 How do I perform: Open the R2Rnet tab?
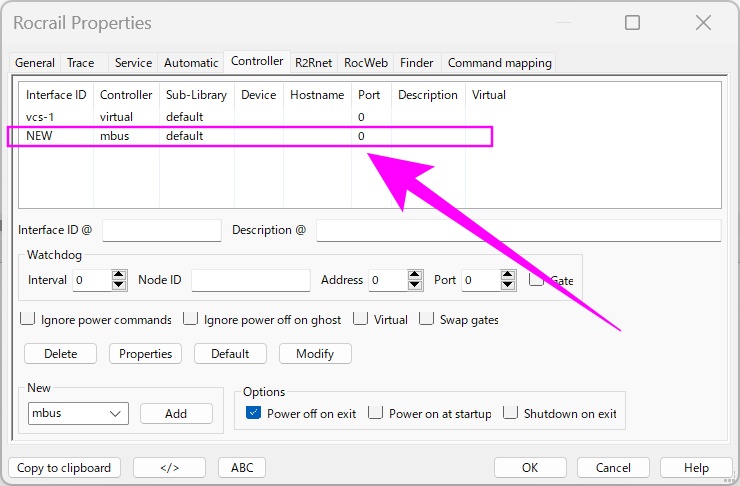click(x=313, y=63)
